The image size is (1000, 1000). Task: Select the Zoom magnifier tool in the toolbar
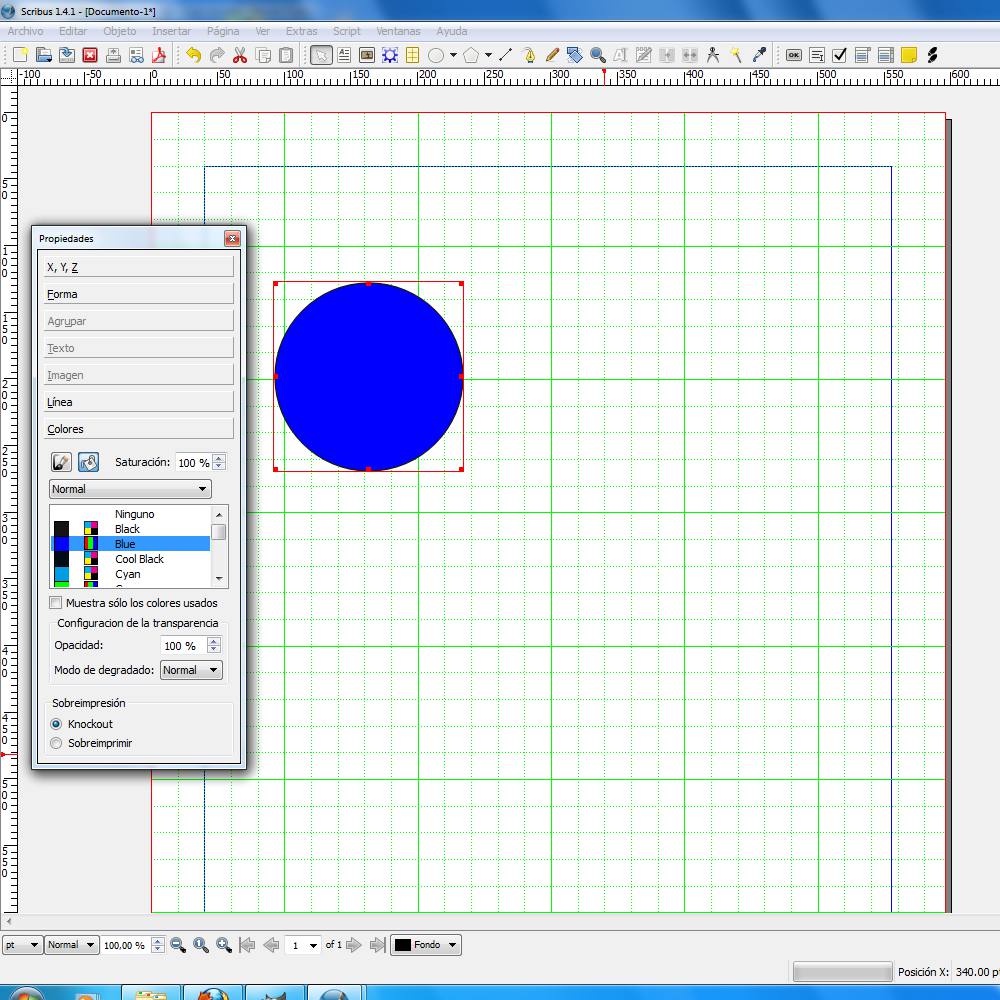point(598,55)
